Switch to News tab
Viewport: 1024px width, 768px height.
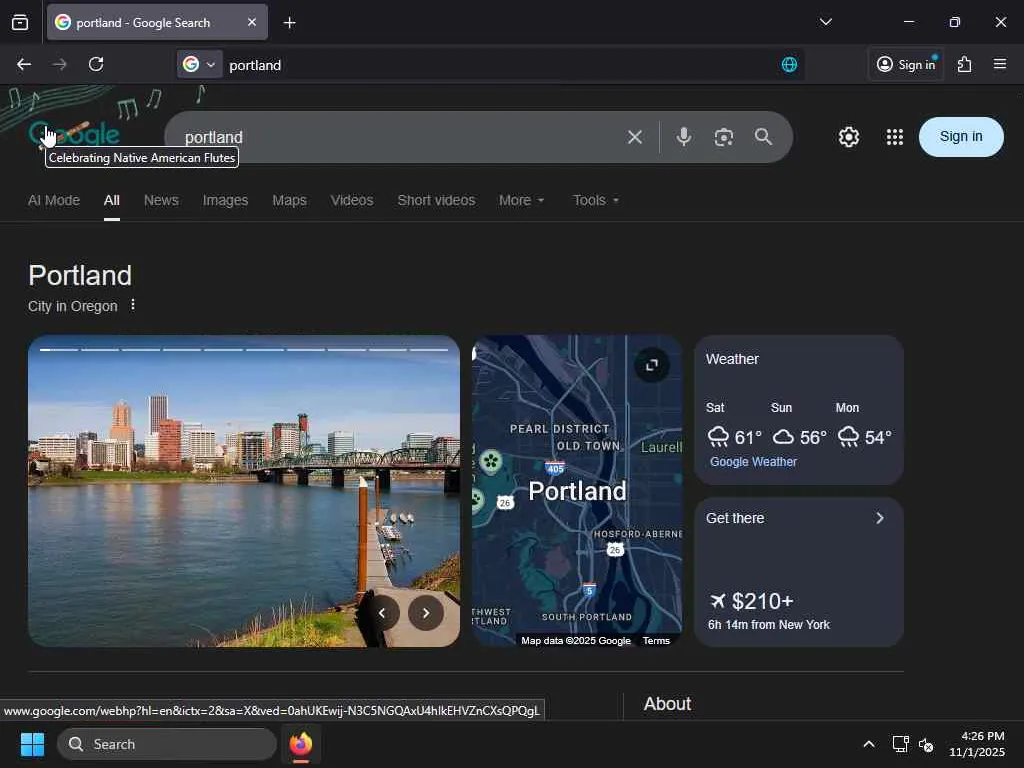[161, 200]
